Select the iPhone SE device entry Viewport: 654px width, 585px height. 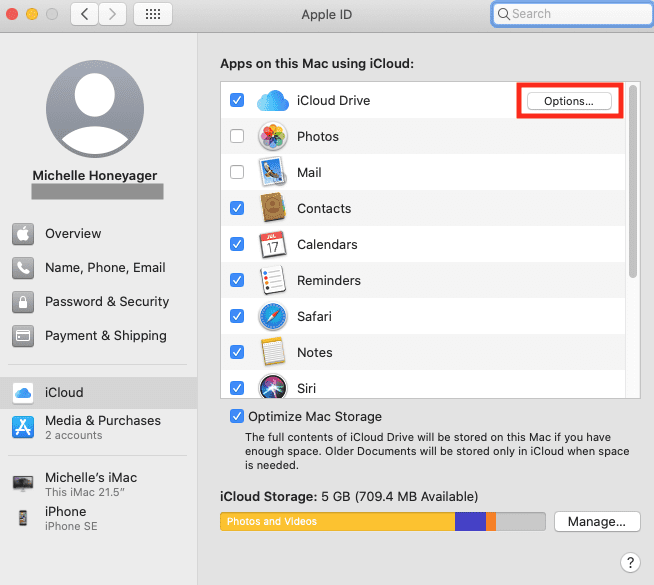(98, 518)
